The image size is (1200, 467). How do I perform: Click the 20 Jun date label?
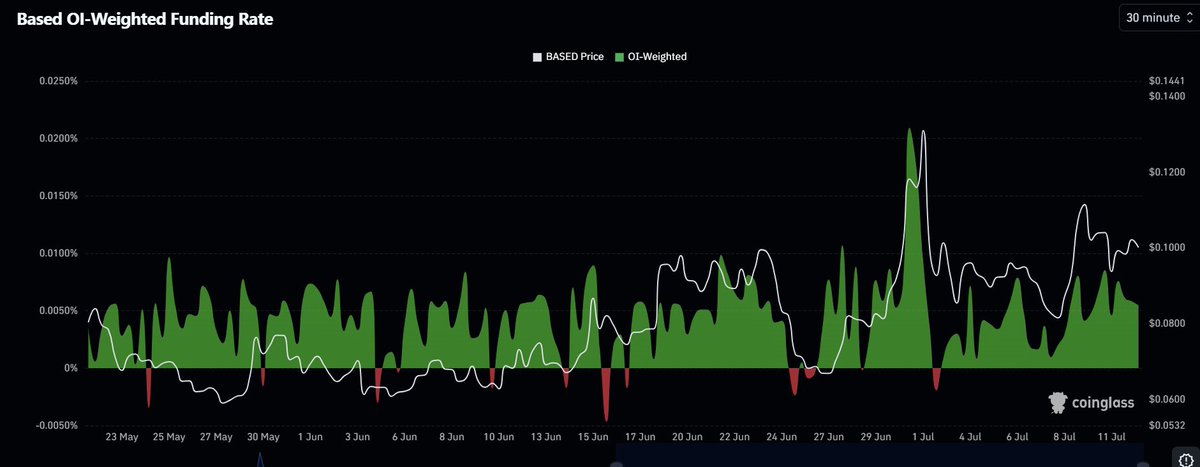687,437
